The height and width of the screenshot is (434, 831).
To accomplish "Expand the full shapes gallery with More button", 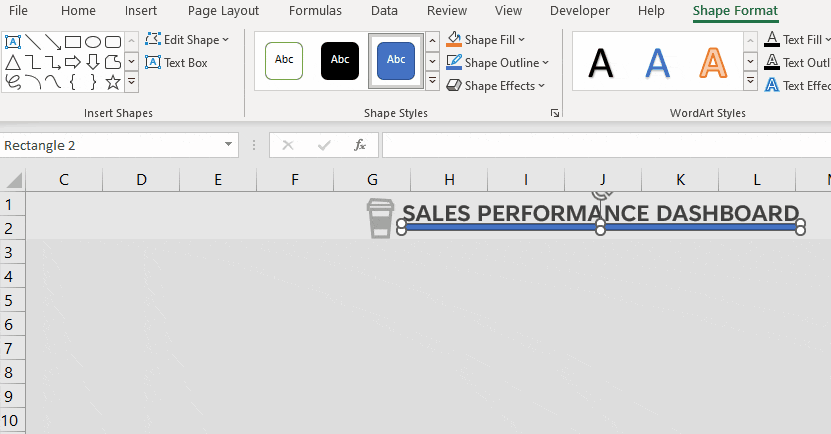I will [x=131, y=82].
